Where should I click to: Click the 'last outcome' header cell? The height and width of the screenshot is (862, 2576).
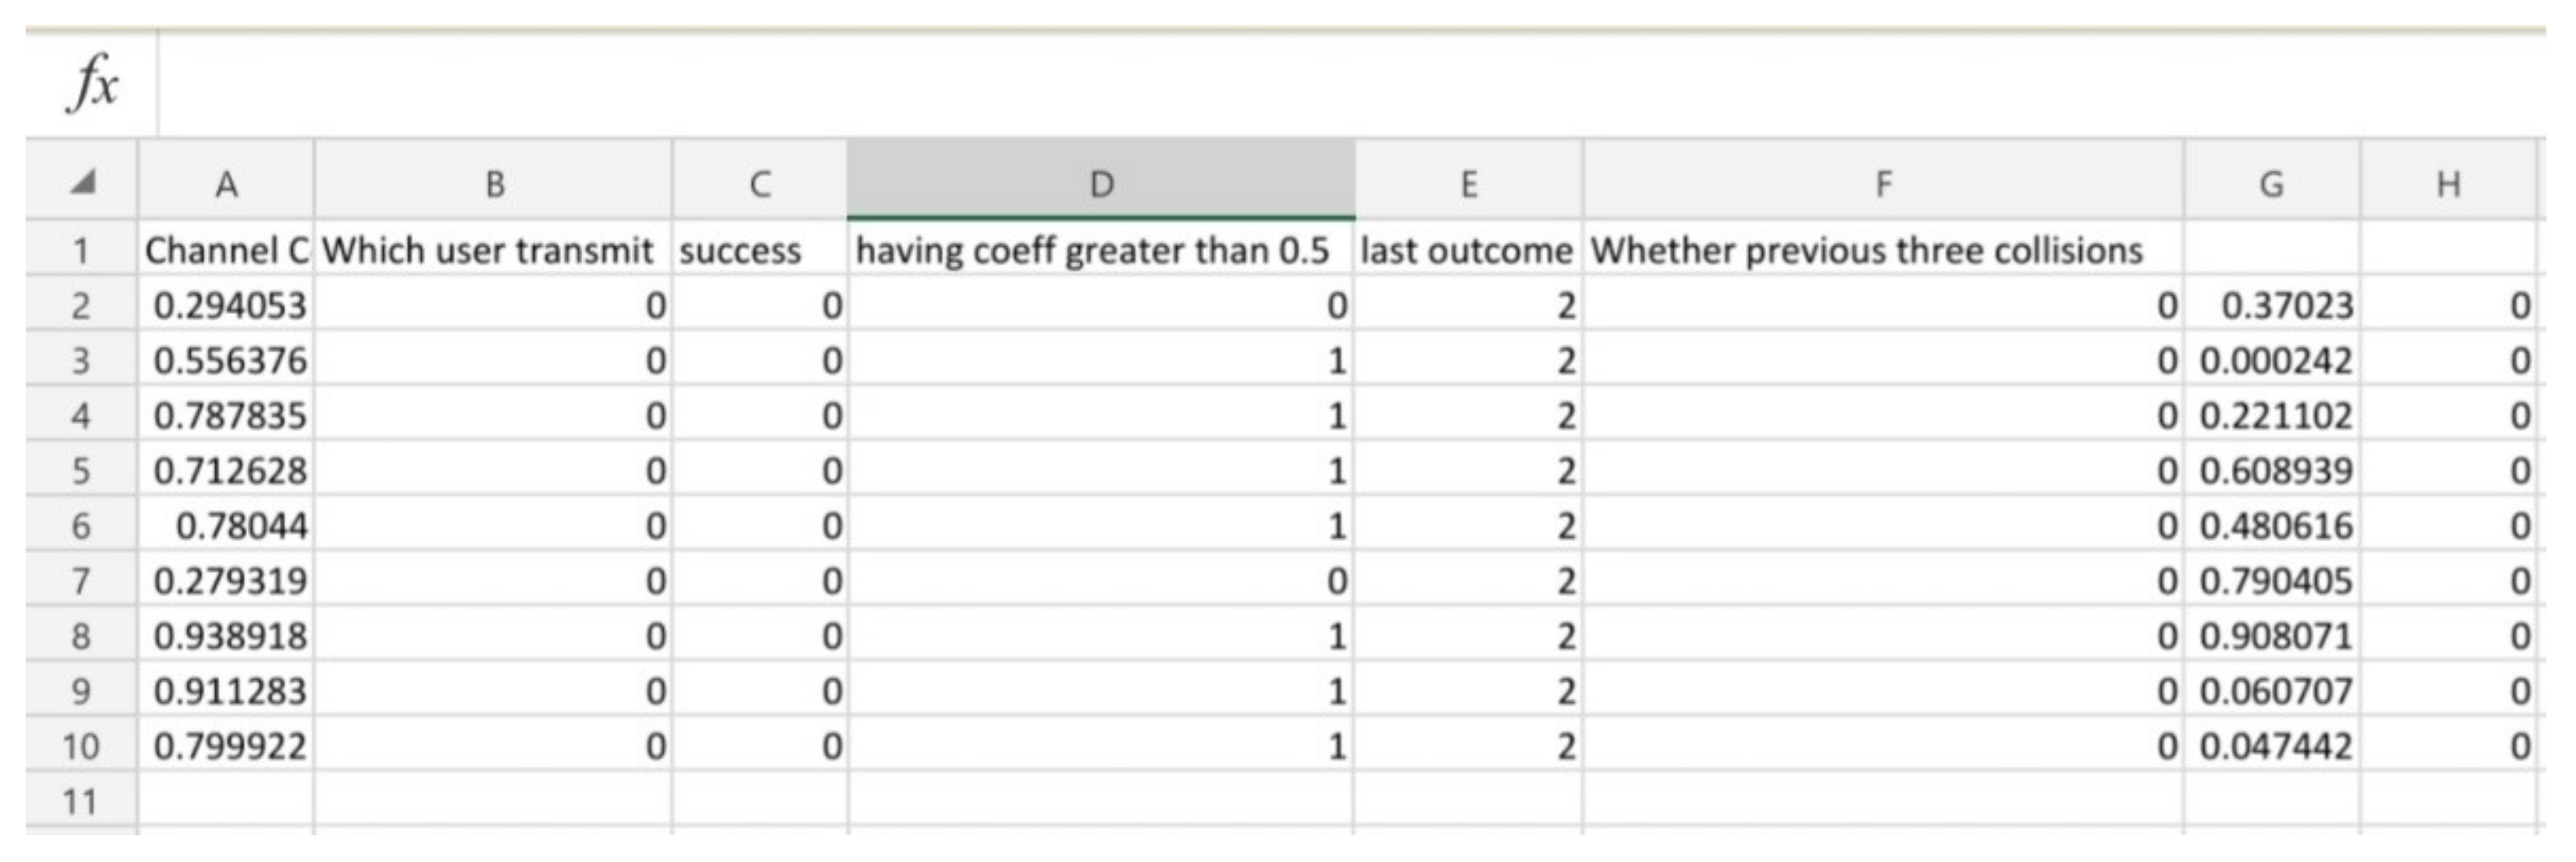1467,250
